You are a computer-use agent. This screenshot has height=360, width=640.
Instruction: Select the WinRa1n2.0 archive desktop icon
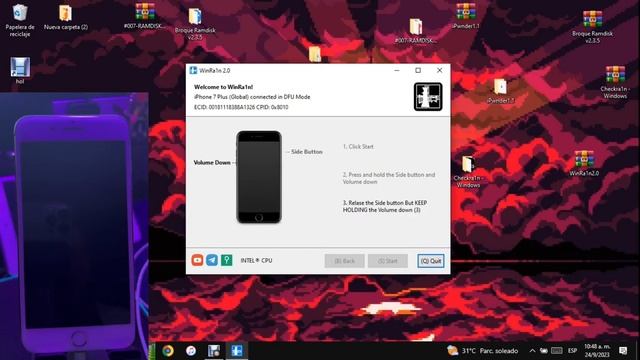584,163
